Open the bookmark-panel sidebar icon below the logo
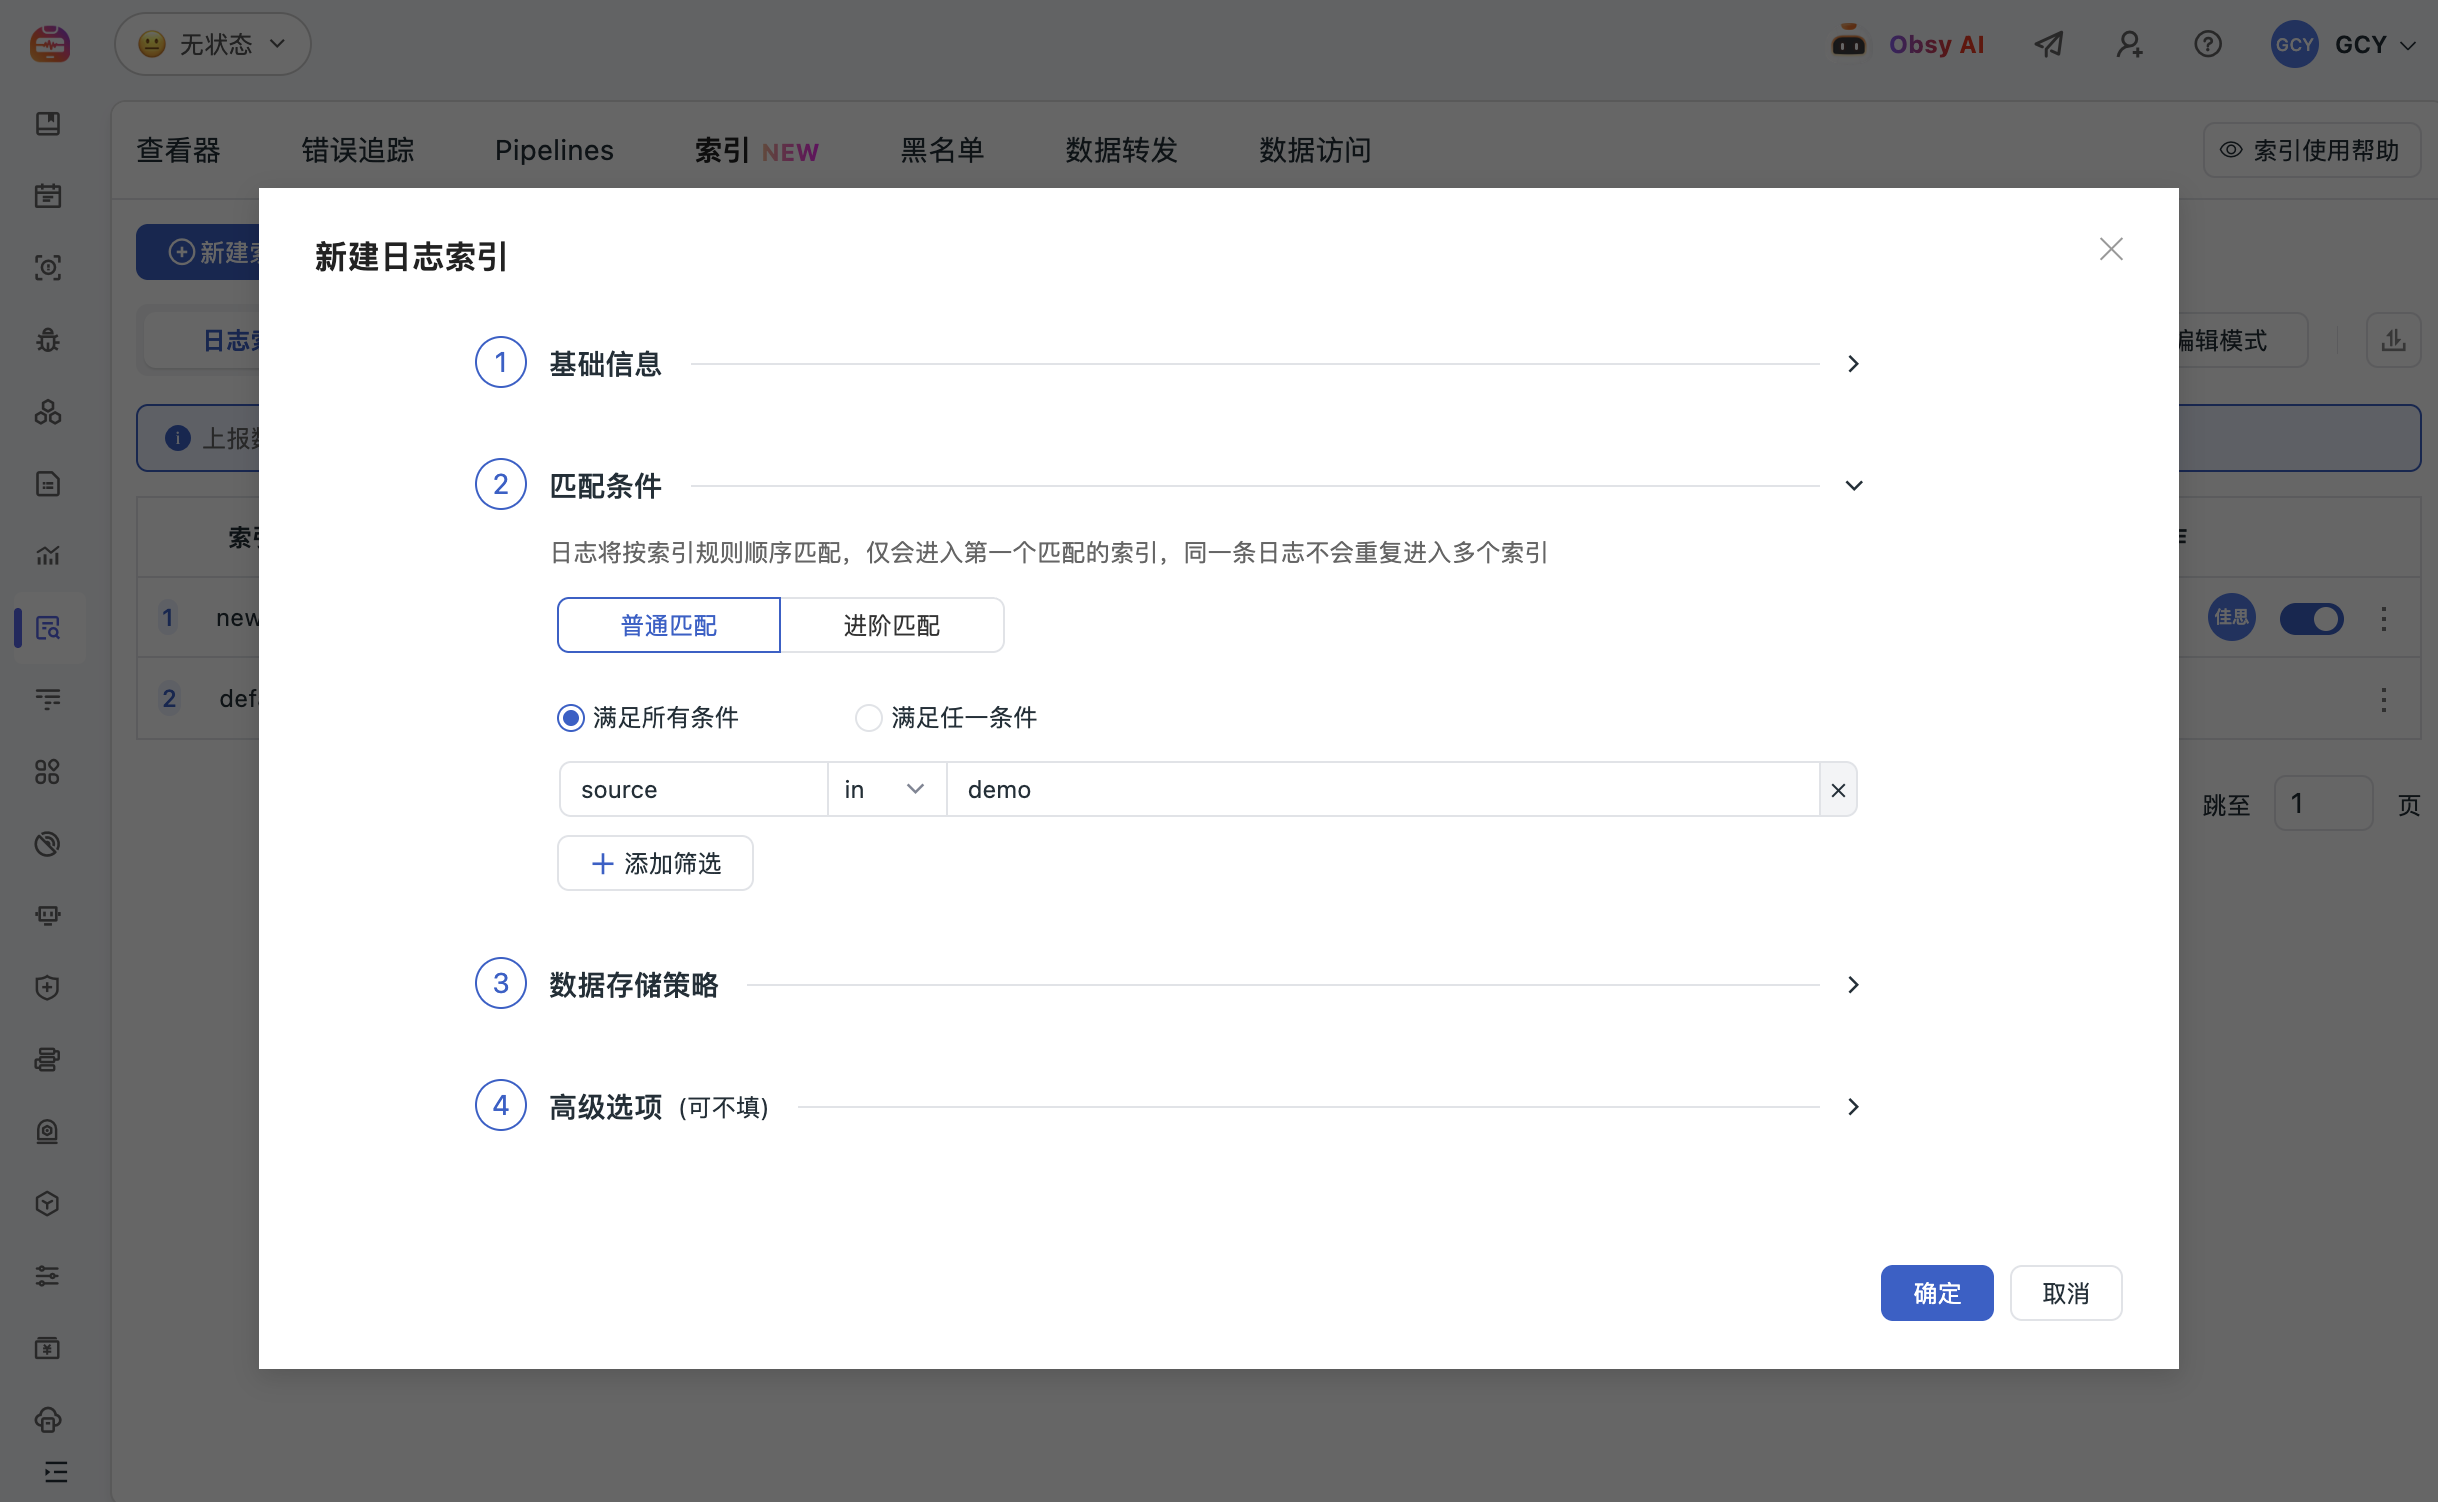This screenshot has width=2438, height=1502. pyautogui.click(x=48, y=123)
